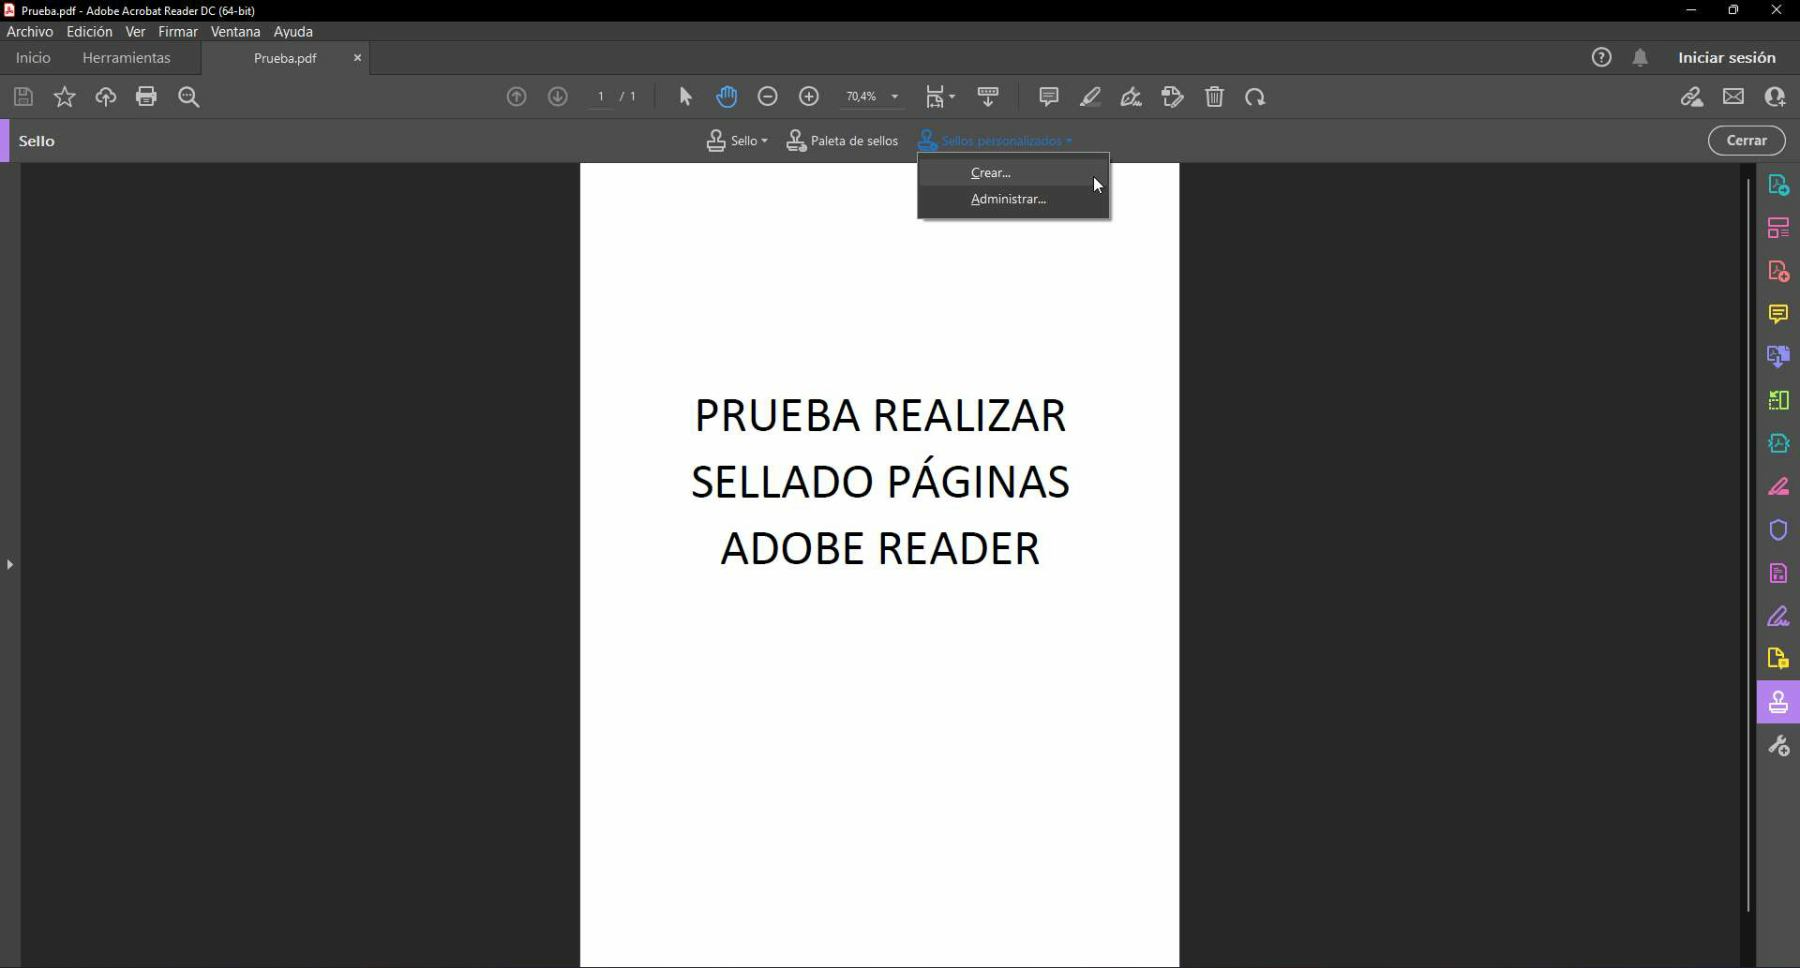Viewport: 1800px width, 968px height.
Task: Activate the hand pan tool
Action: pyautogui.click(x=726, y=97)
